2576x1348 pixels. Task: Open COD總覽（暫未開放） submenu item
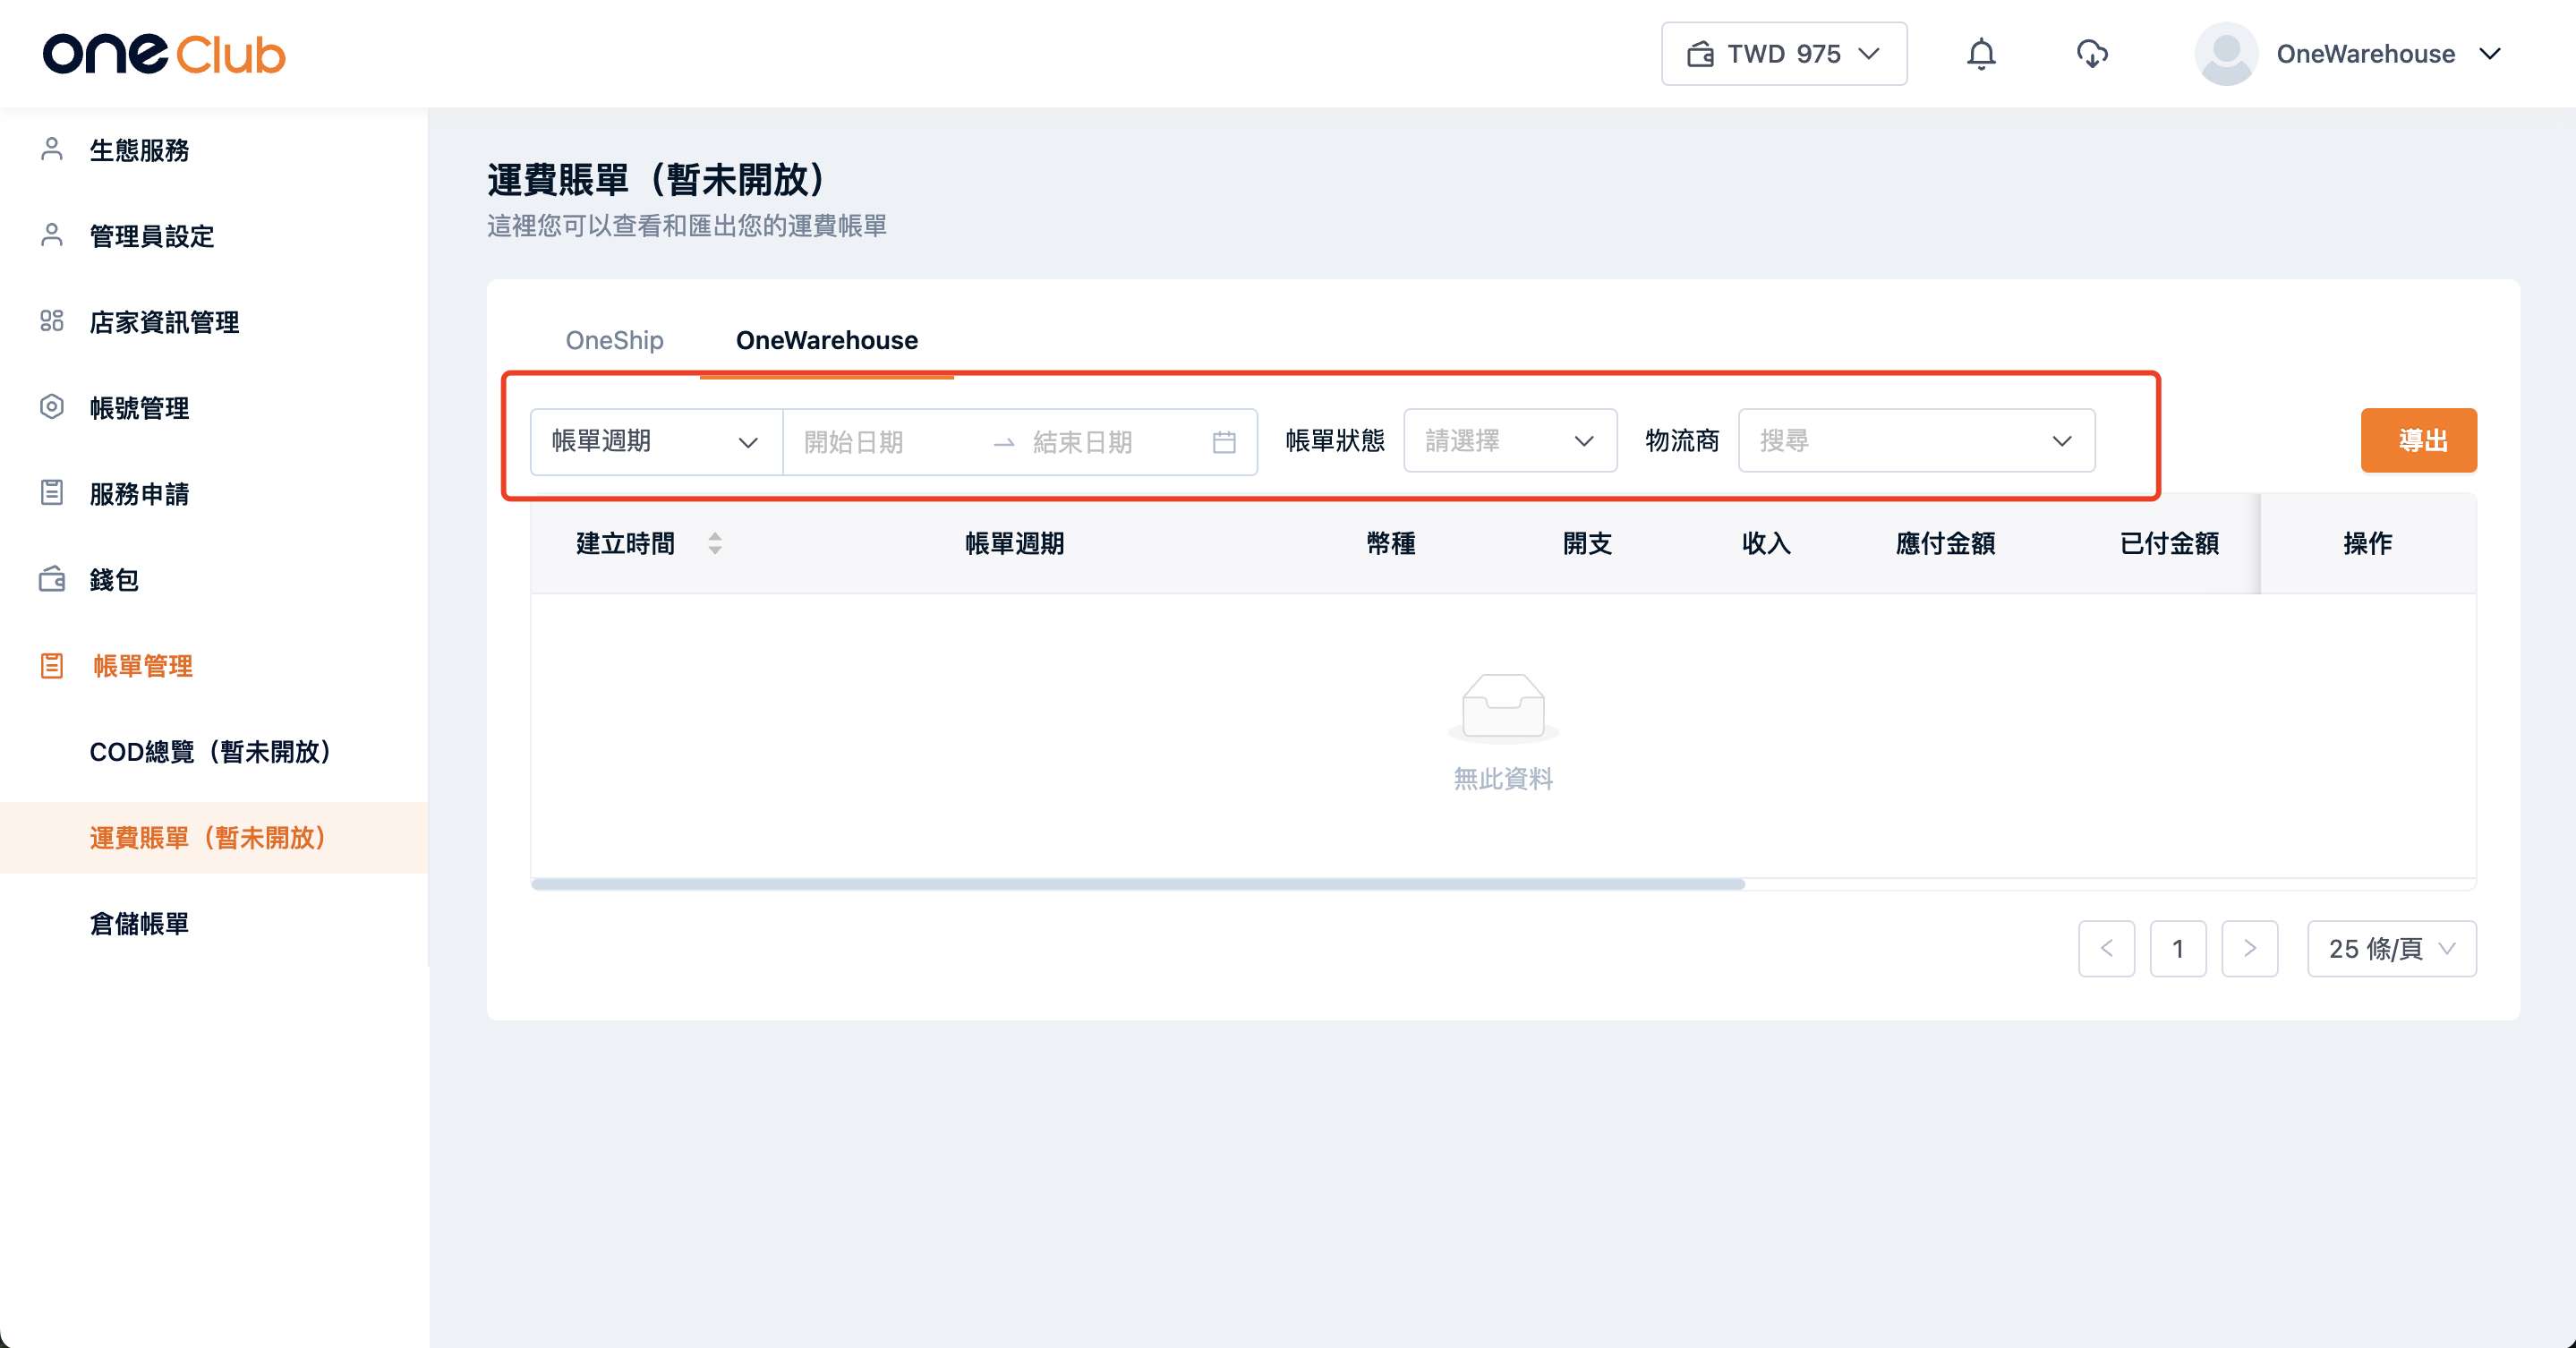click(x=212, y=752)
